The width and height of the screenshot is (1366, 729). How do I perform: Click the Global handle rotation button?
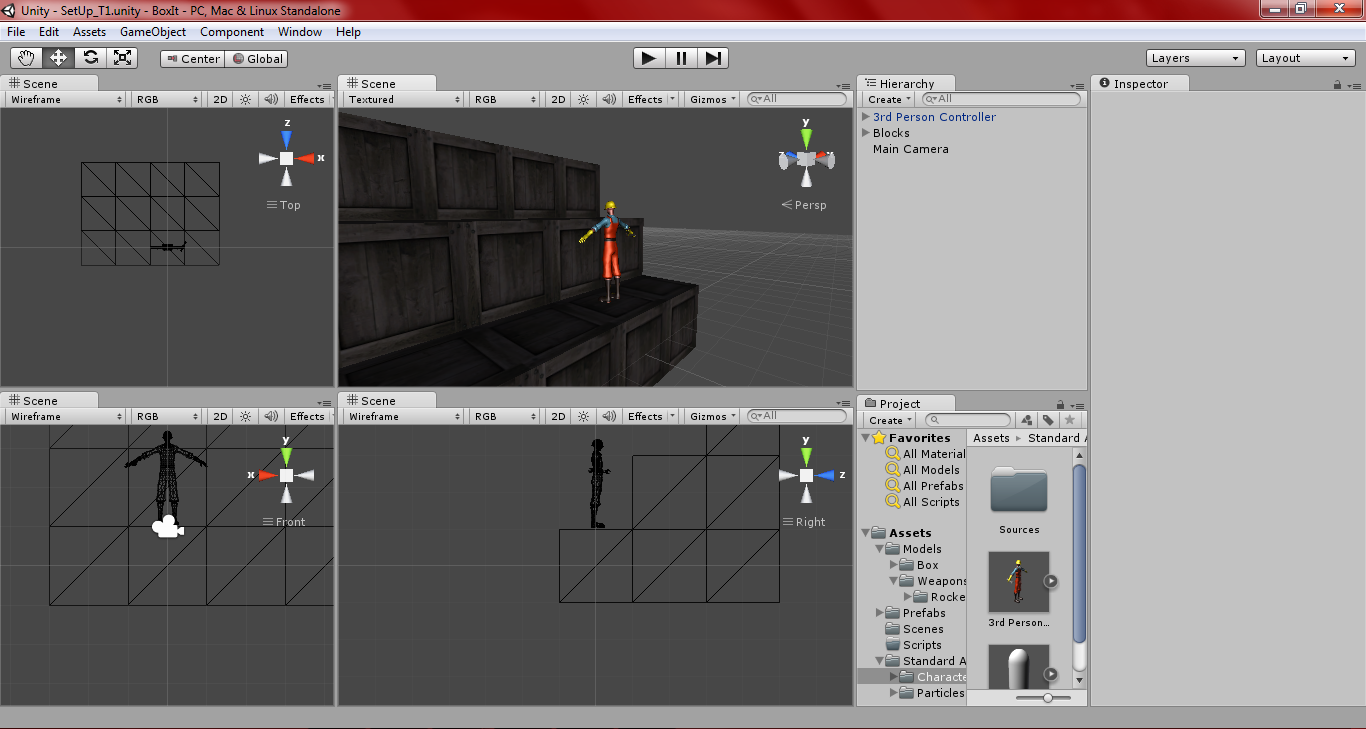(x=257, y=59)
